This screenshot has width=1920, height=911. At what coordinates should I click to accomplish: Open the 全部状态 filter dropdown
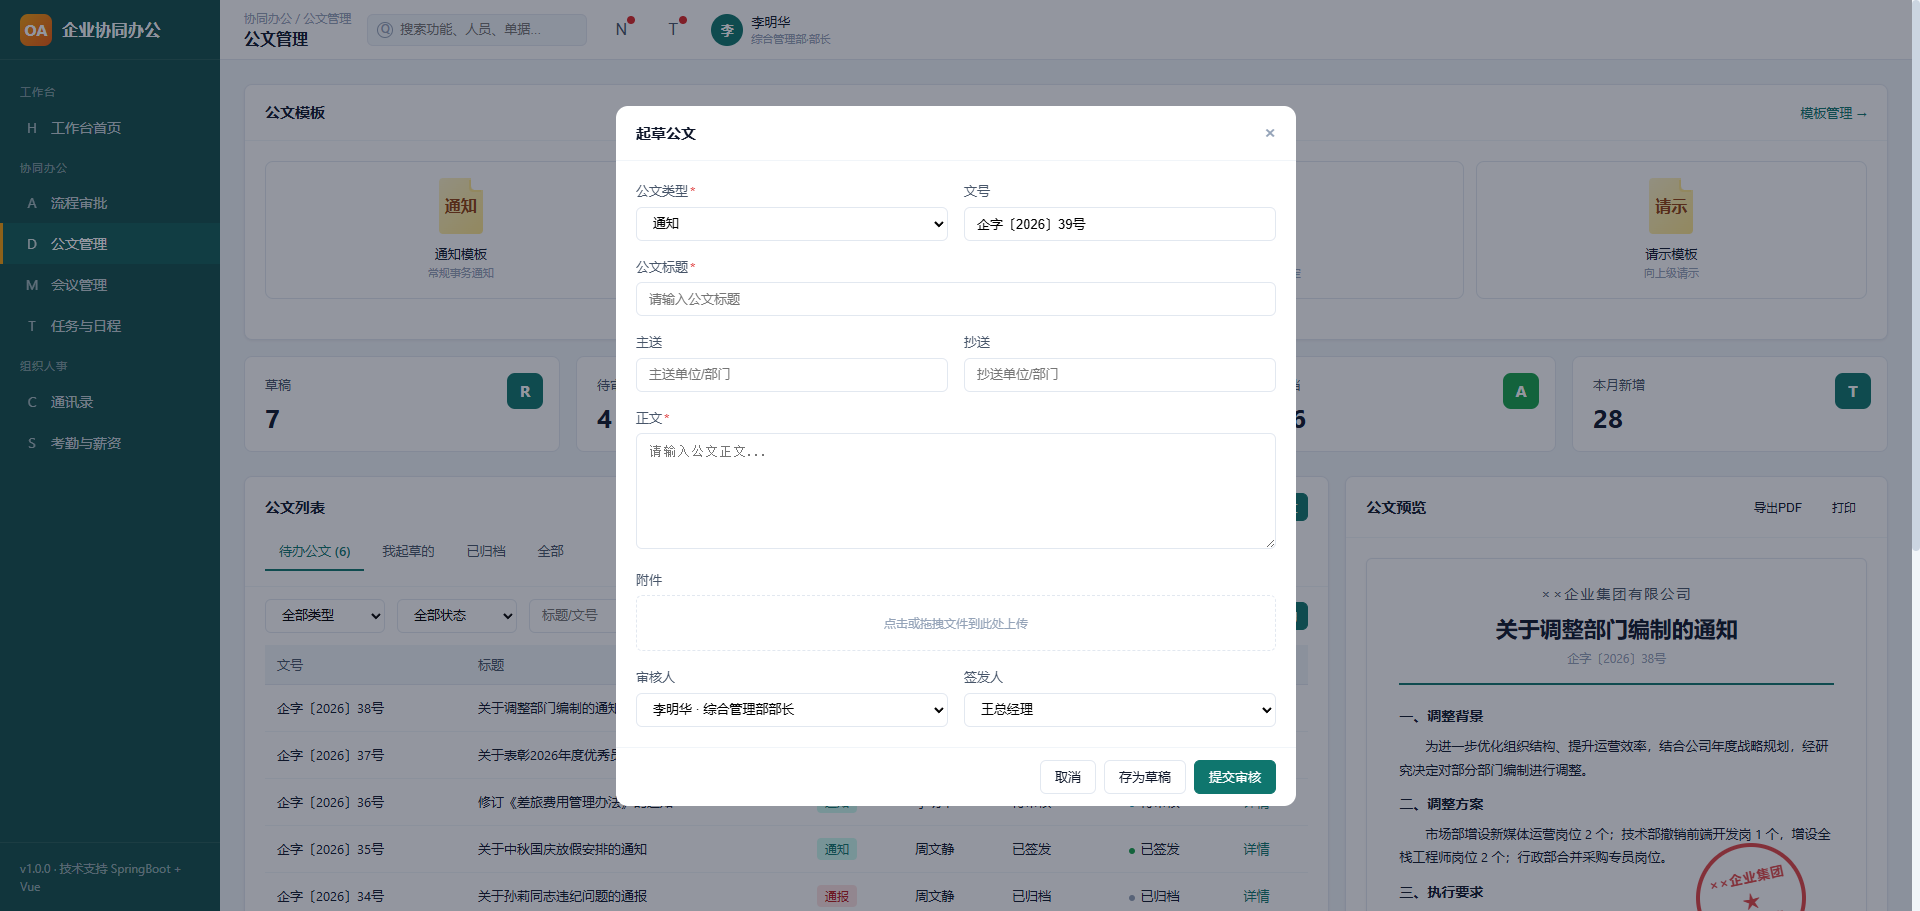click(457, 616)
